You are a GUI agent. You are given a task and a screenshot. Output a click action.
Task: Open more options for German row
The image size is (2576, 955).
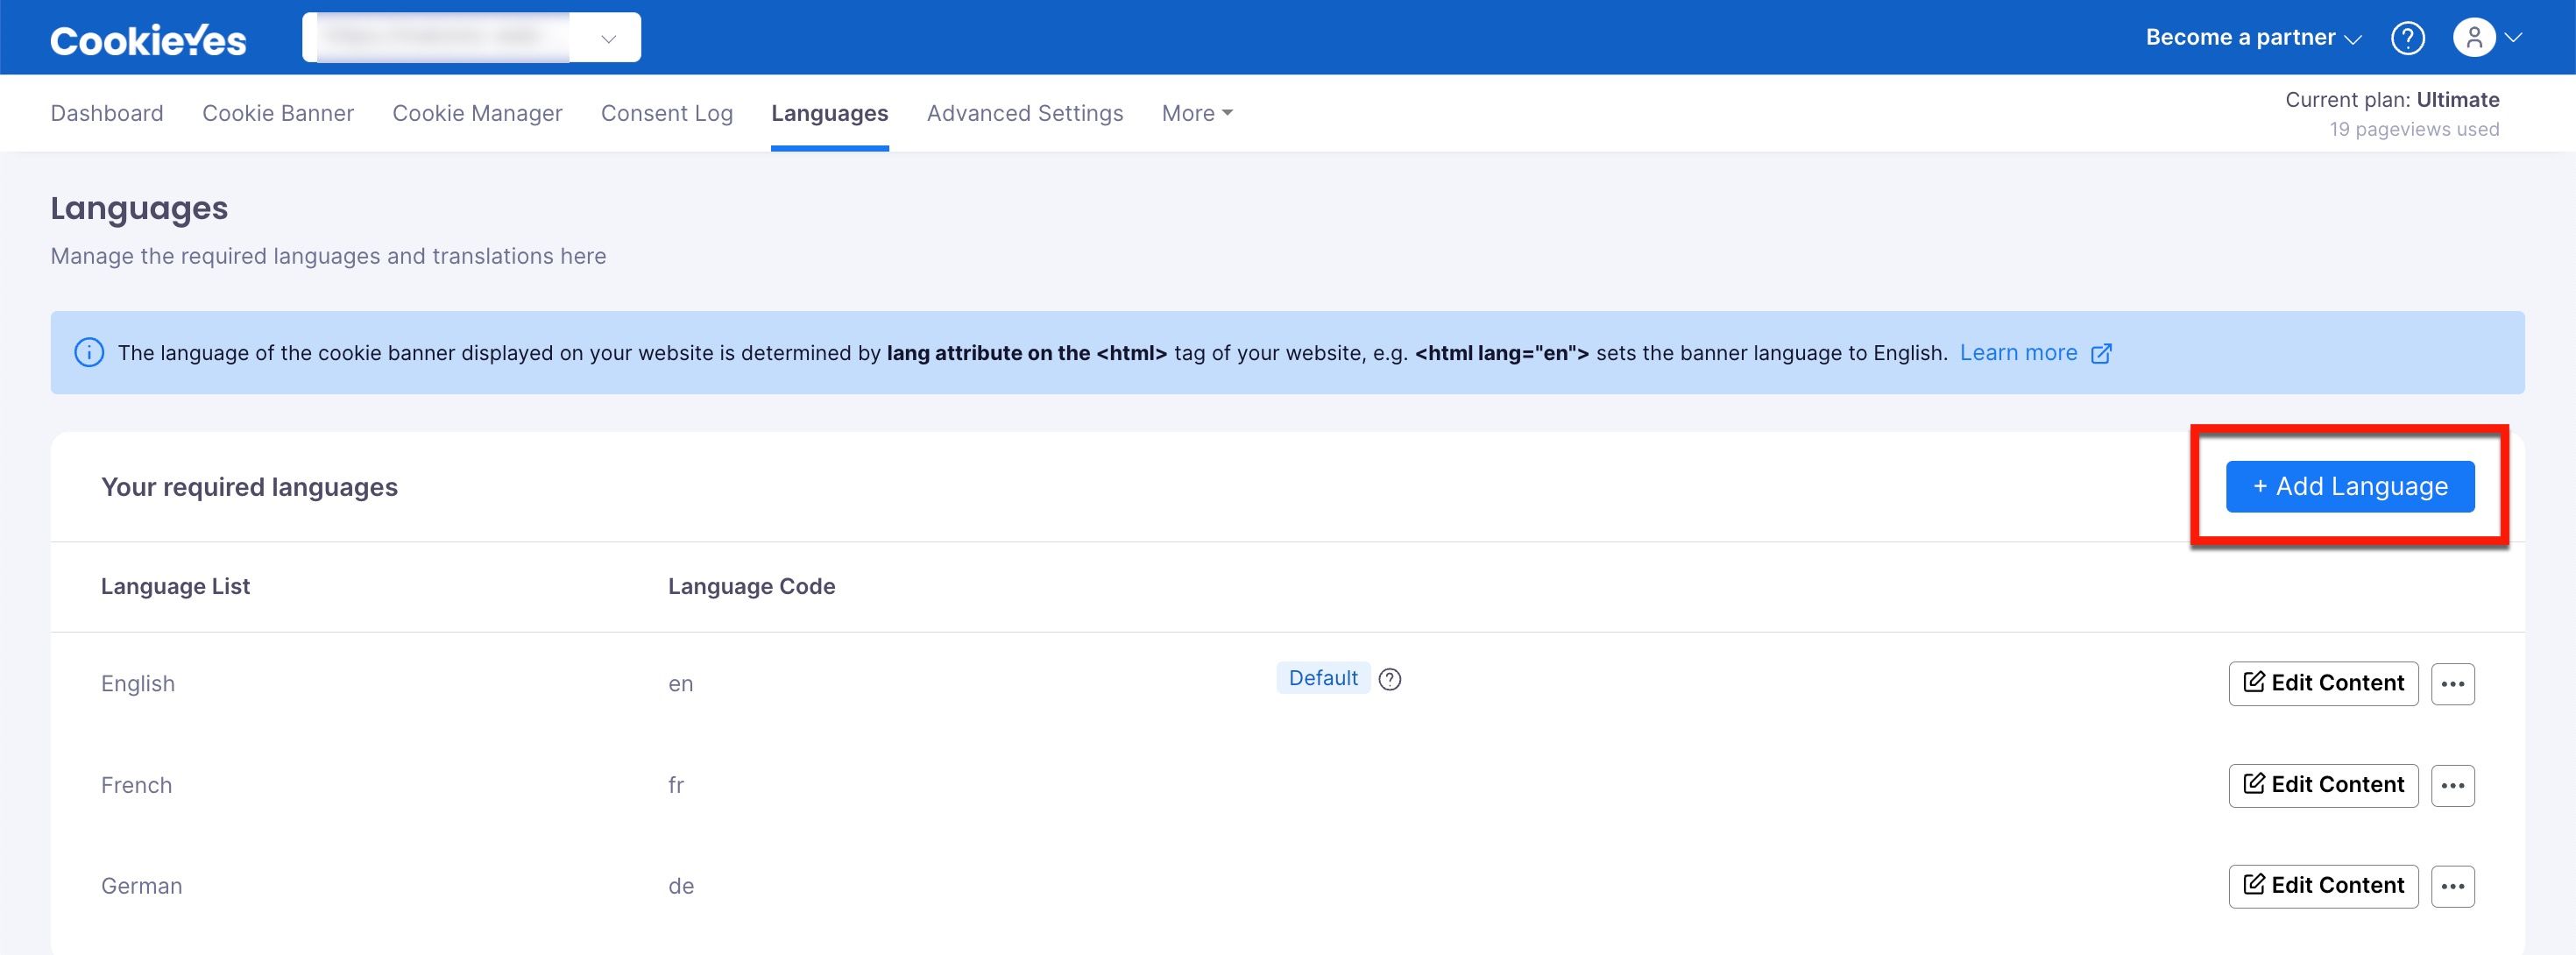(2452, 886)
